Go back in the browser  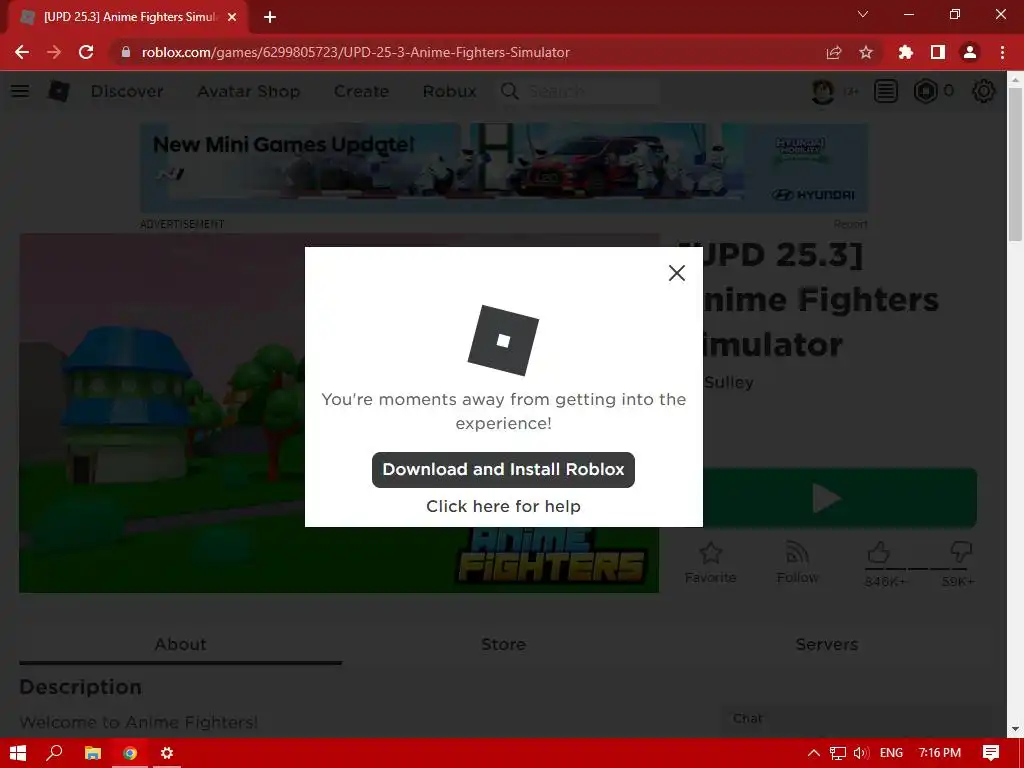(22, 52)
